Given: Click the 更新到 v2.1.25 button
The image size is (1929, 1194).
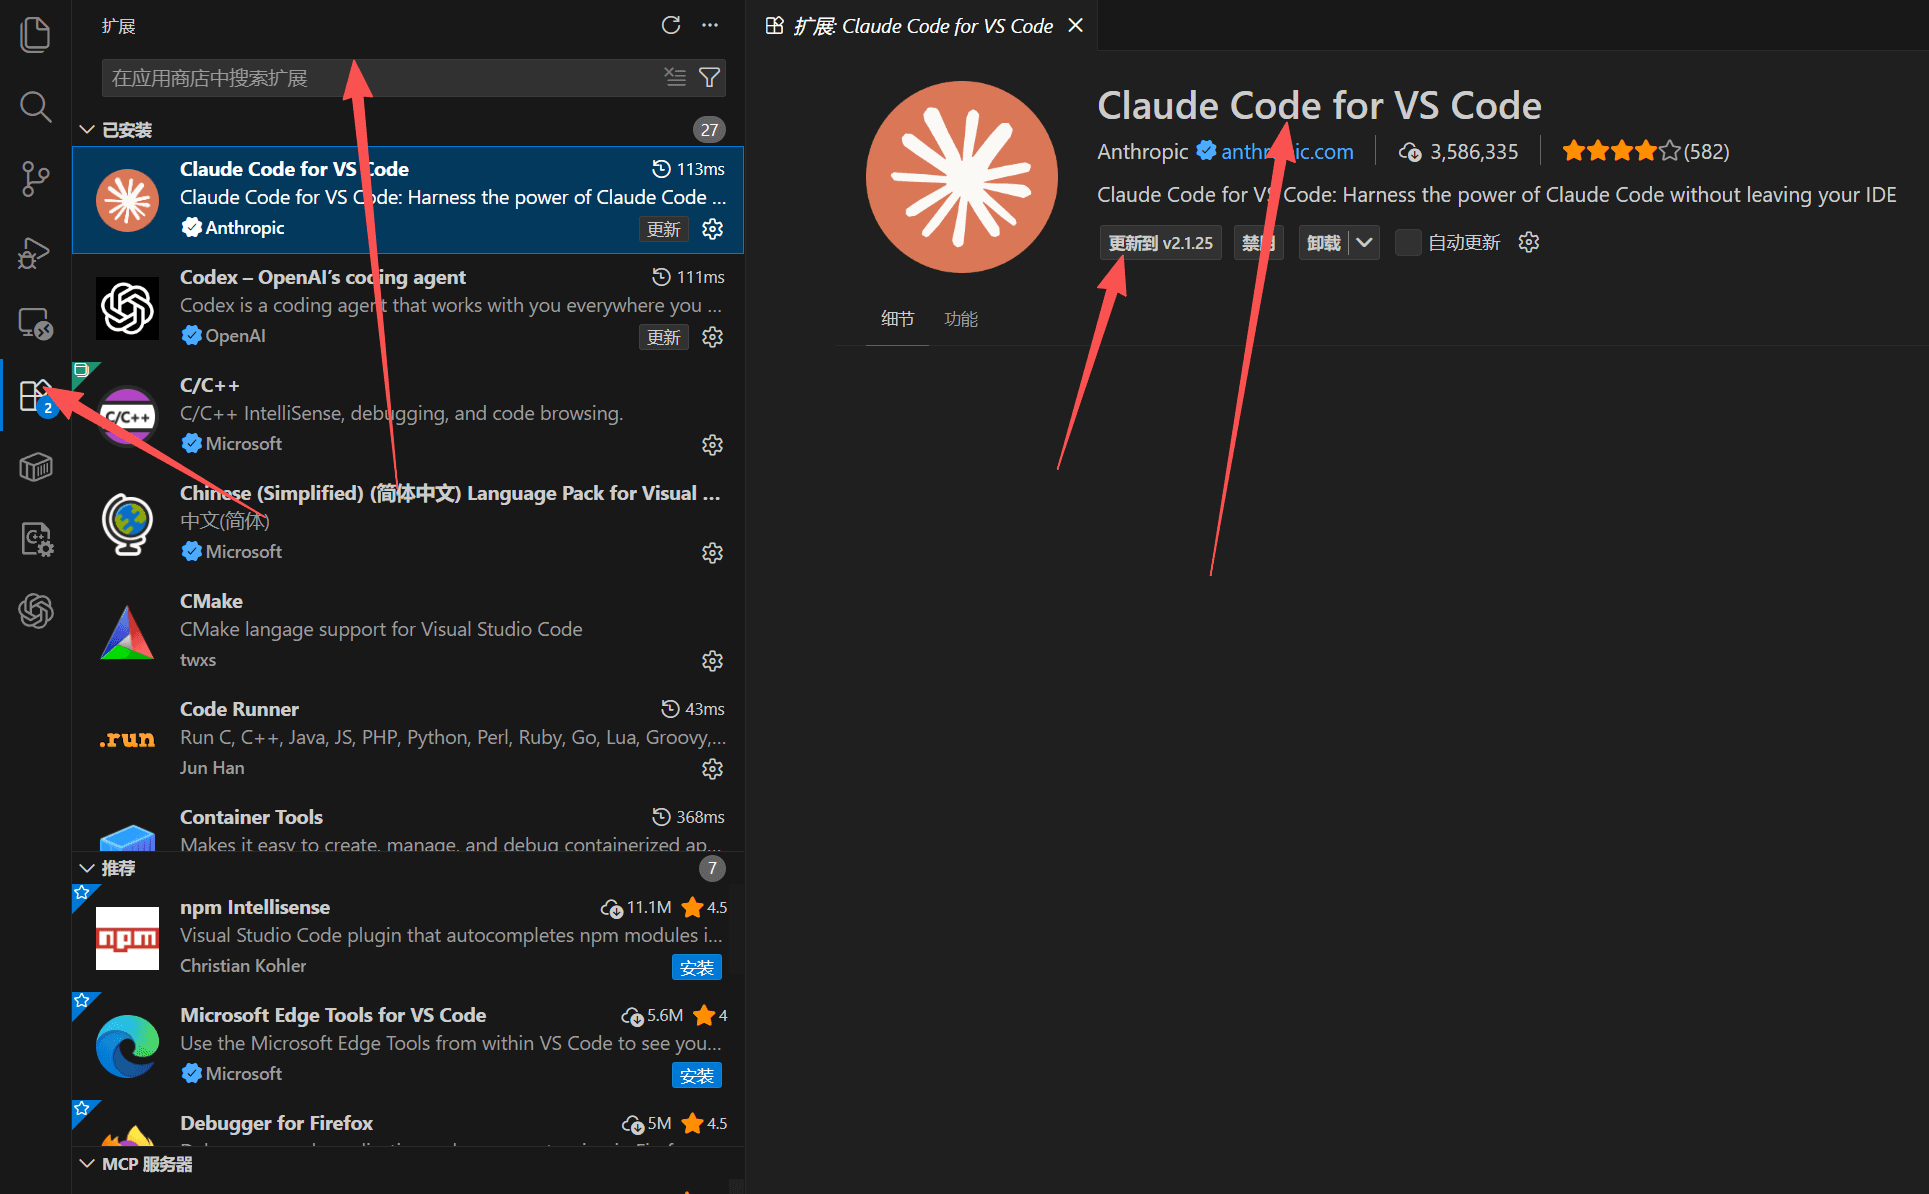Looking at the screenshot, I should [x=1159, y=242].
